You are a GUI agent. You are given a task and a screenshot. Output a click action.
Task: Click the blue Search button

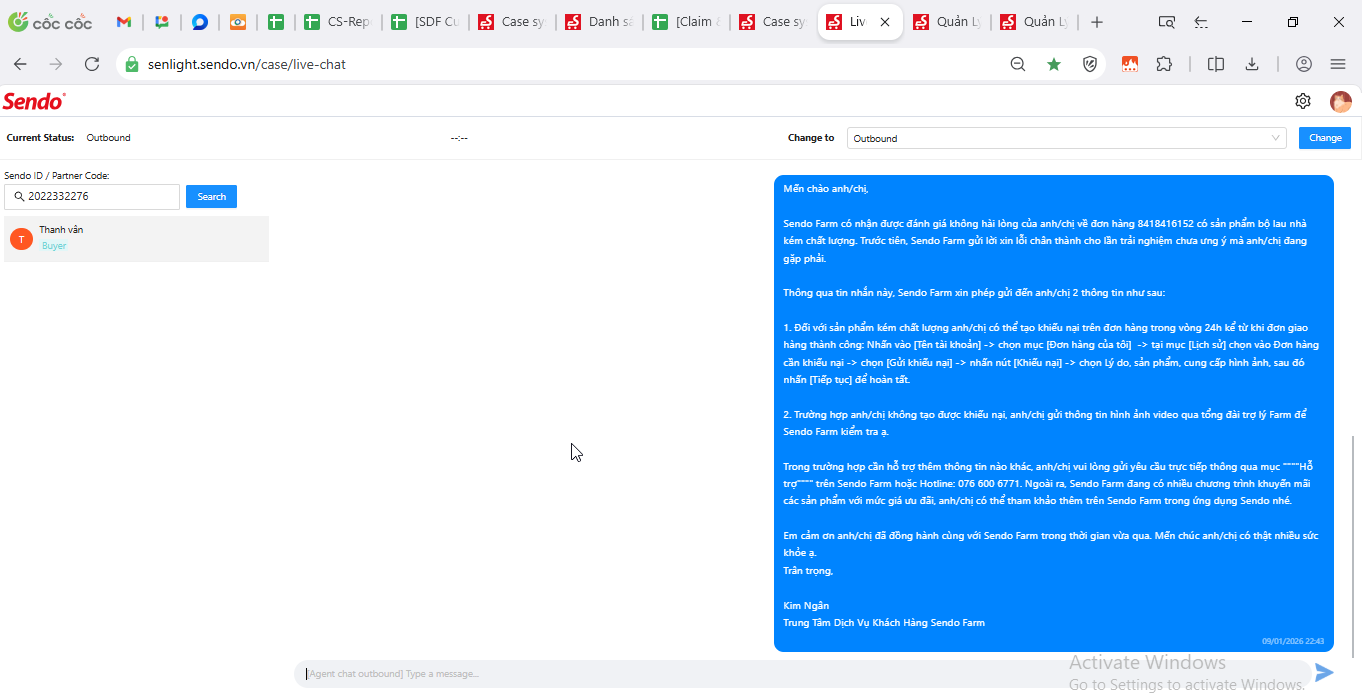[211, 197]
